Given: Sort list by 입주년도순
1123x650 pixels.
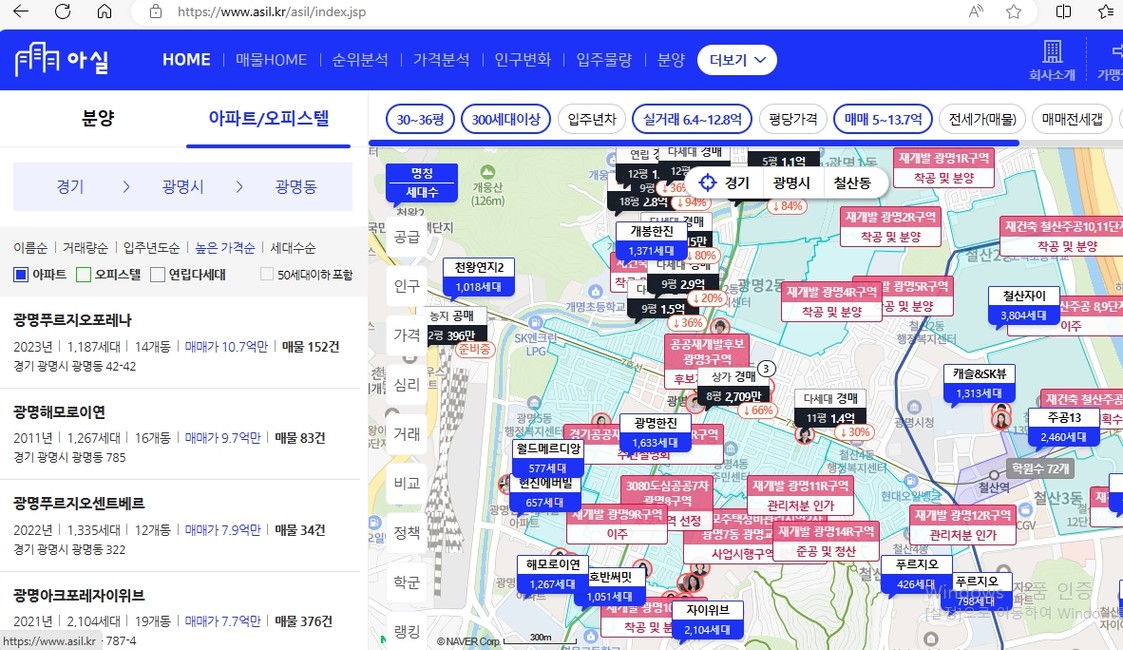Looking at the screenshot, I should click(x=151, y=248).
